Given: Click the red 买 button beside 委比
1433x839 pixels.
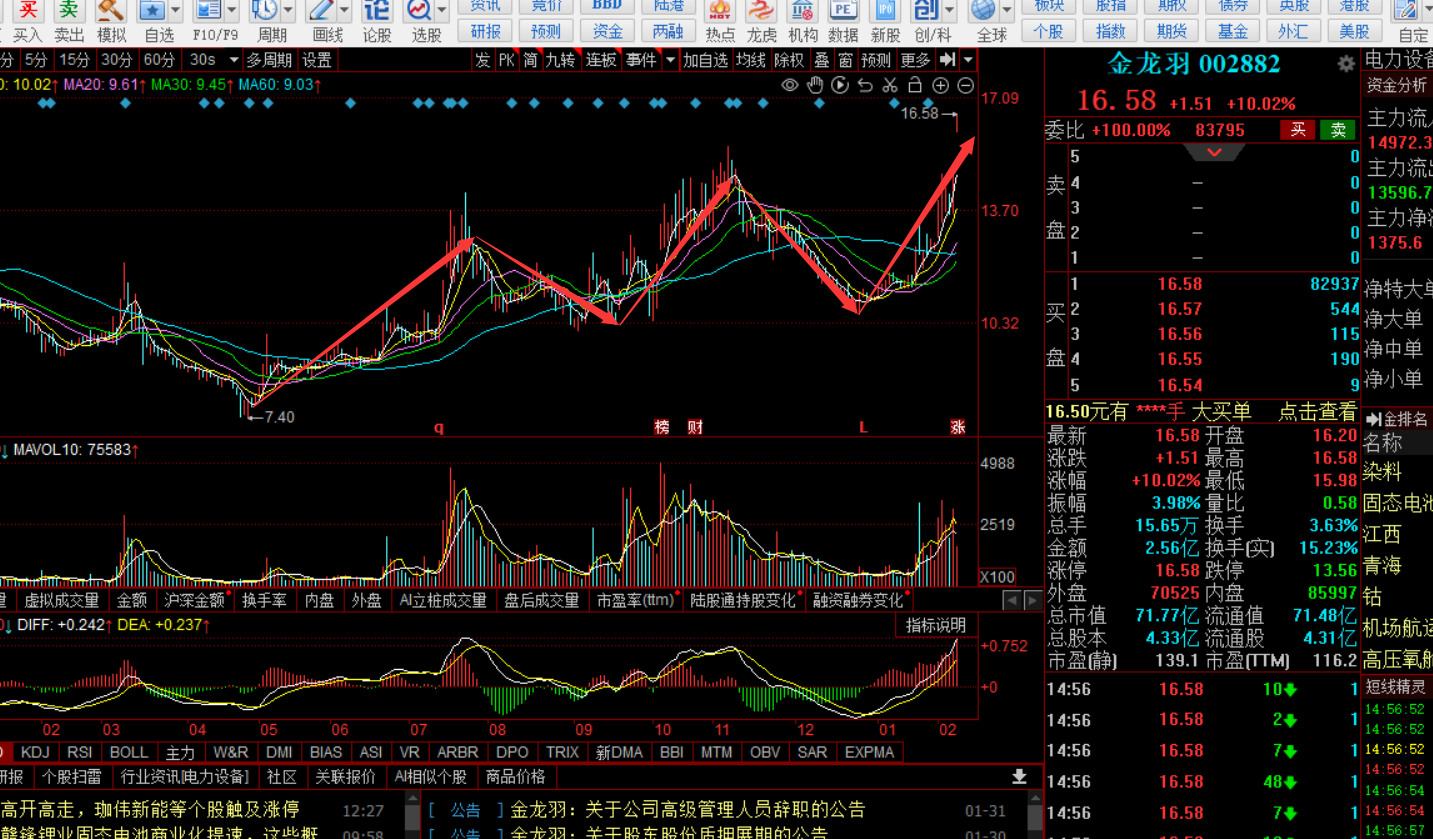Looking at the screenshot, I should [1298, 130].
